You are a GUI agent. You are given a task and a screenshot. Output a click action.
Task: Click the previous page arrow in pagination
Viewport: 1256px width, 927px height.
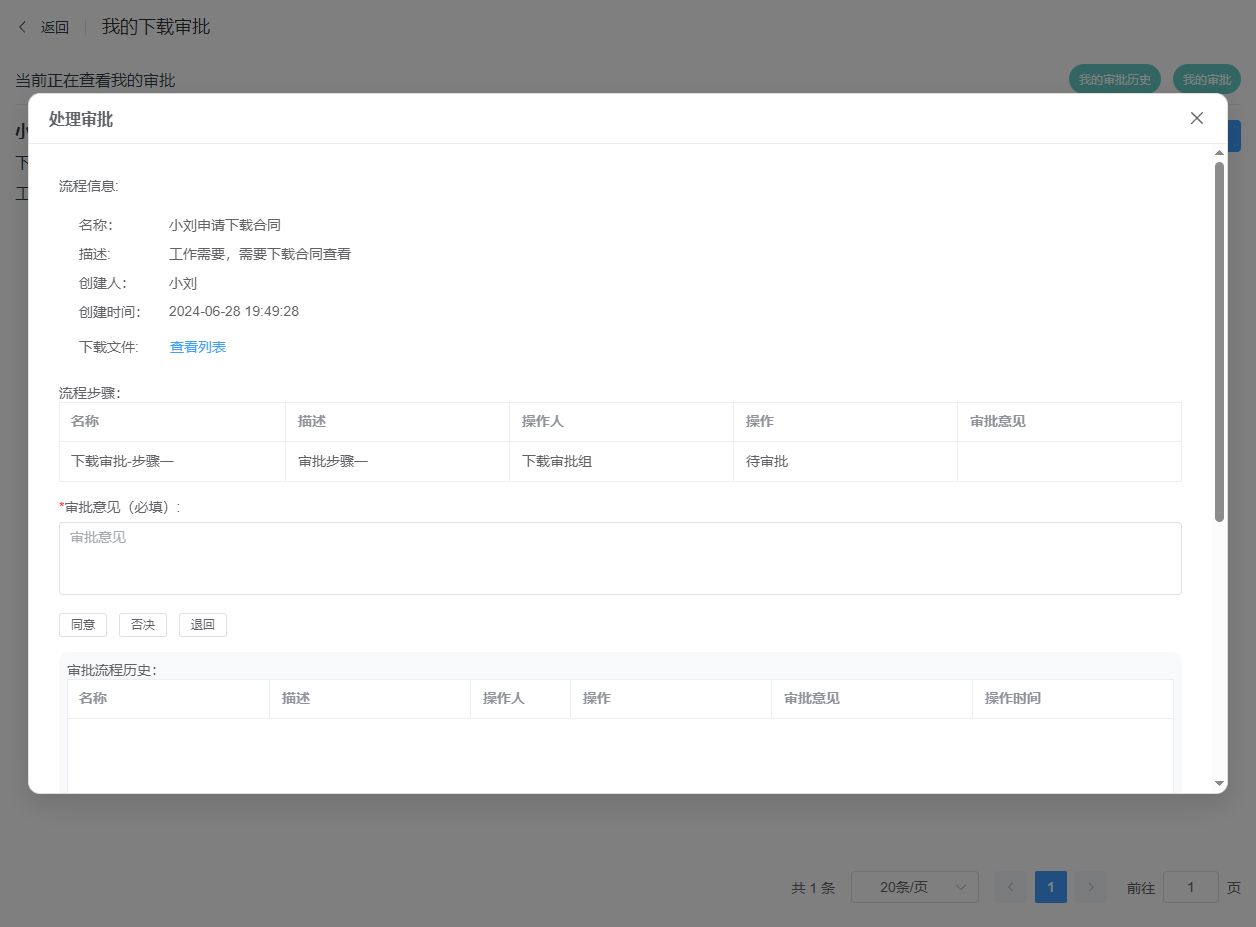1010,887
